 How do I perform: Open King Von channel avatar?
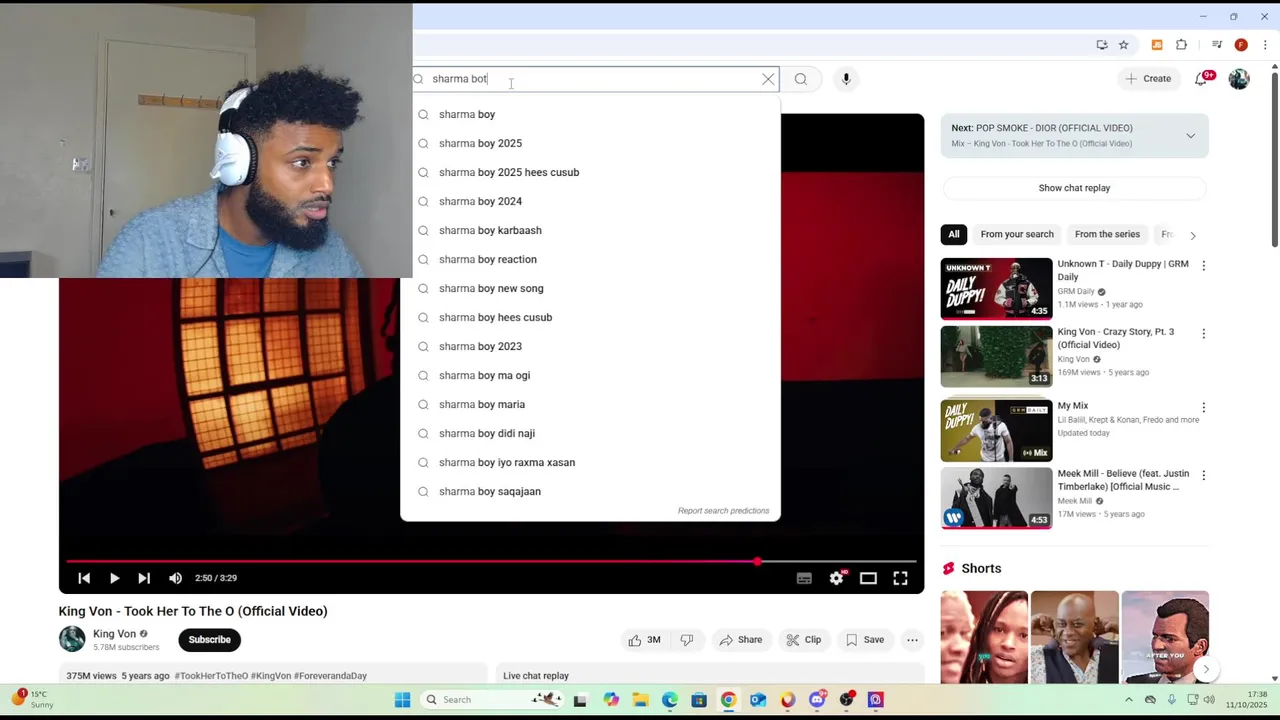click(72, 639)
